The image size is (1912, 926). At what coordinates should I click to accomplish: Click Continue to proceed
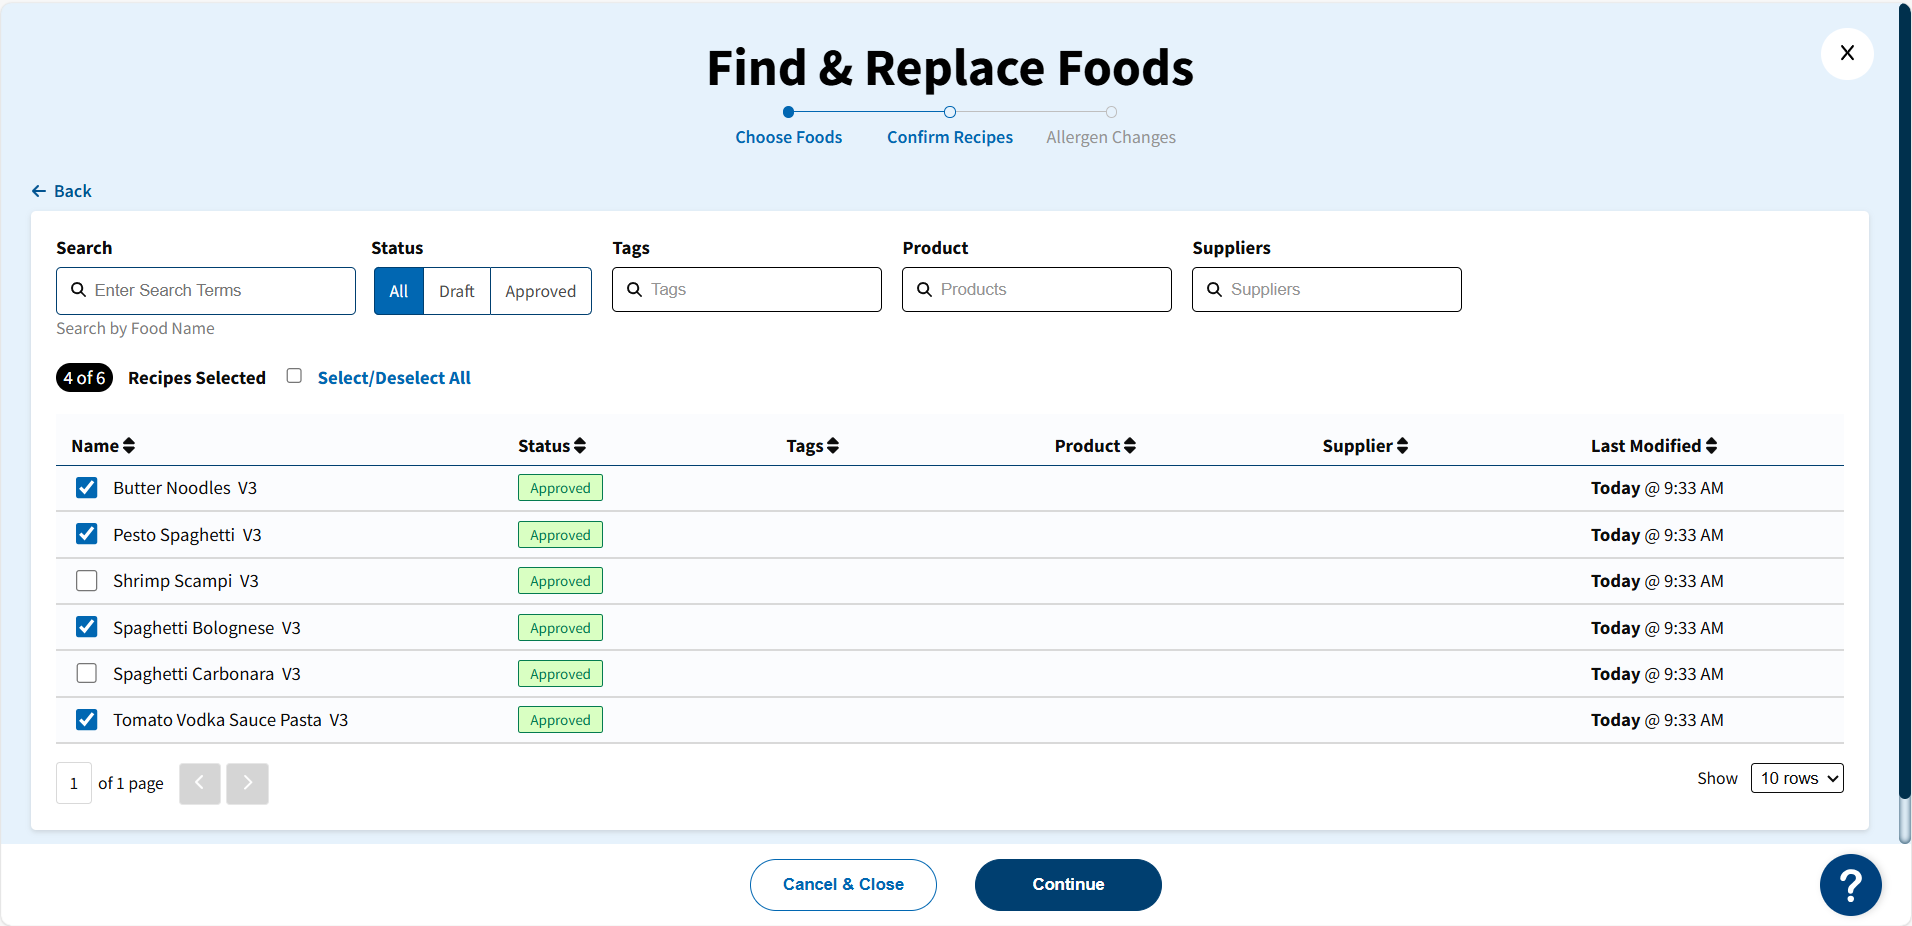click(1067, 884)
